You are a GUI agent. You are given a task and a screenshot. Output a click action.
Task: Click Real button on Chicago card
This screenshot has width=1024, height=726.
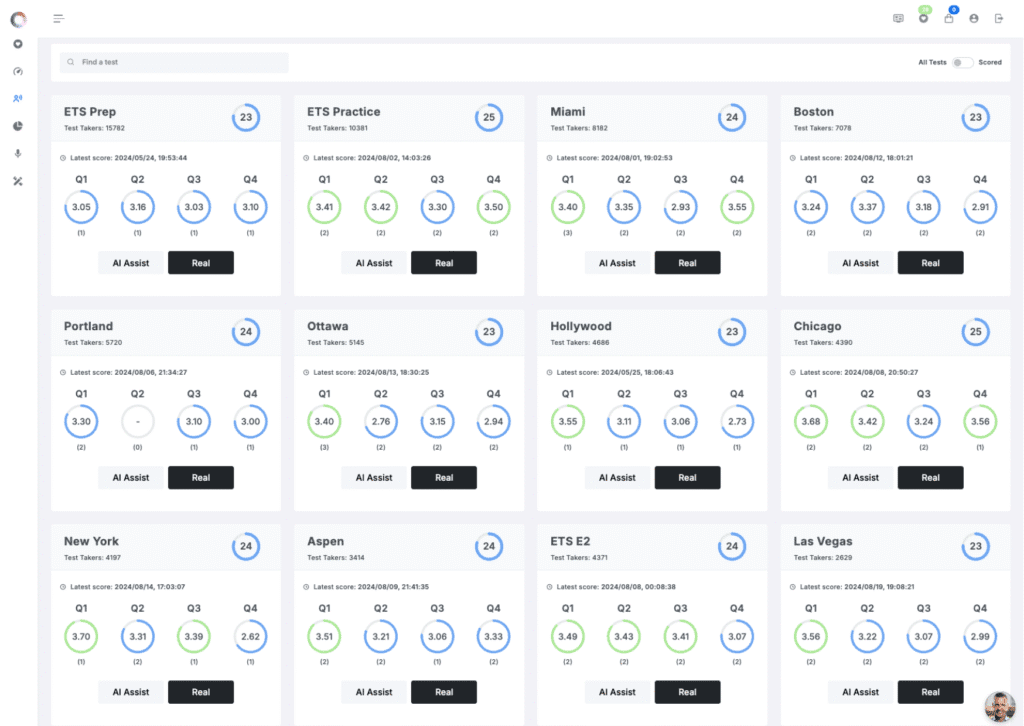[x=930, y=477]
